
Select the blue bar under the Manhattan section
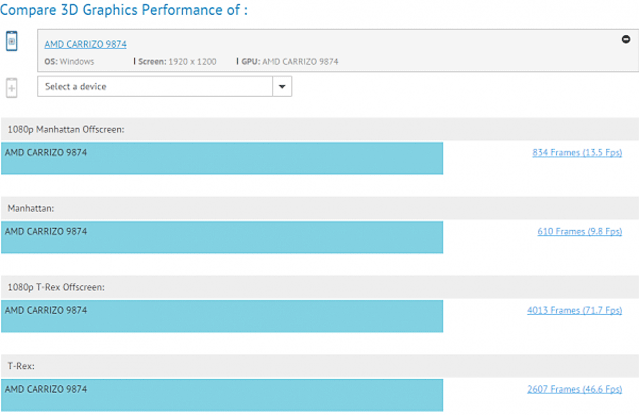[x=222, y=237]
